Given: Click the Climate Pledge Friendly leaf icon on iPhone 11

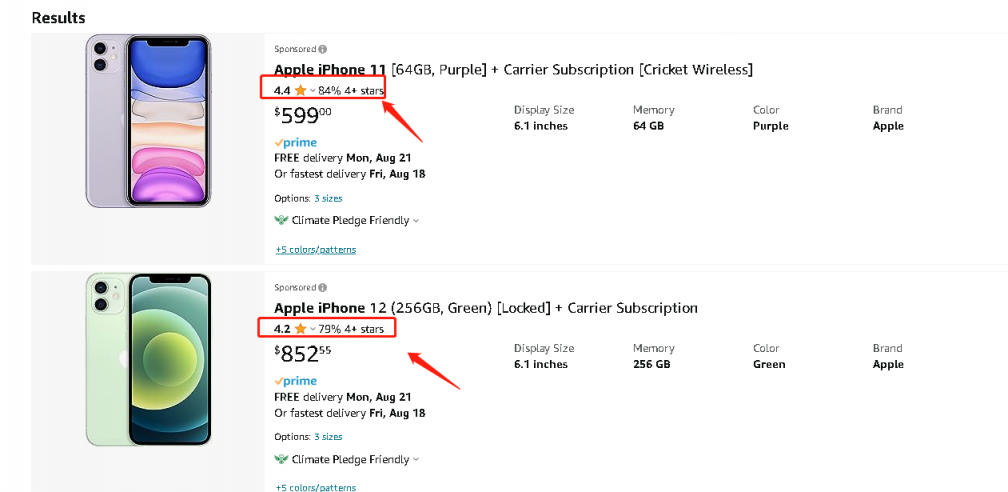Looking at the screenshot, I should pyautogui.click(x=281, y=221).
